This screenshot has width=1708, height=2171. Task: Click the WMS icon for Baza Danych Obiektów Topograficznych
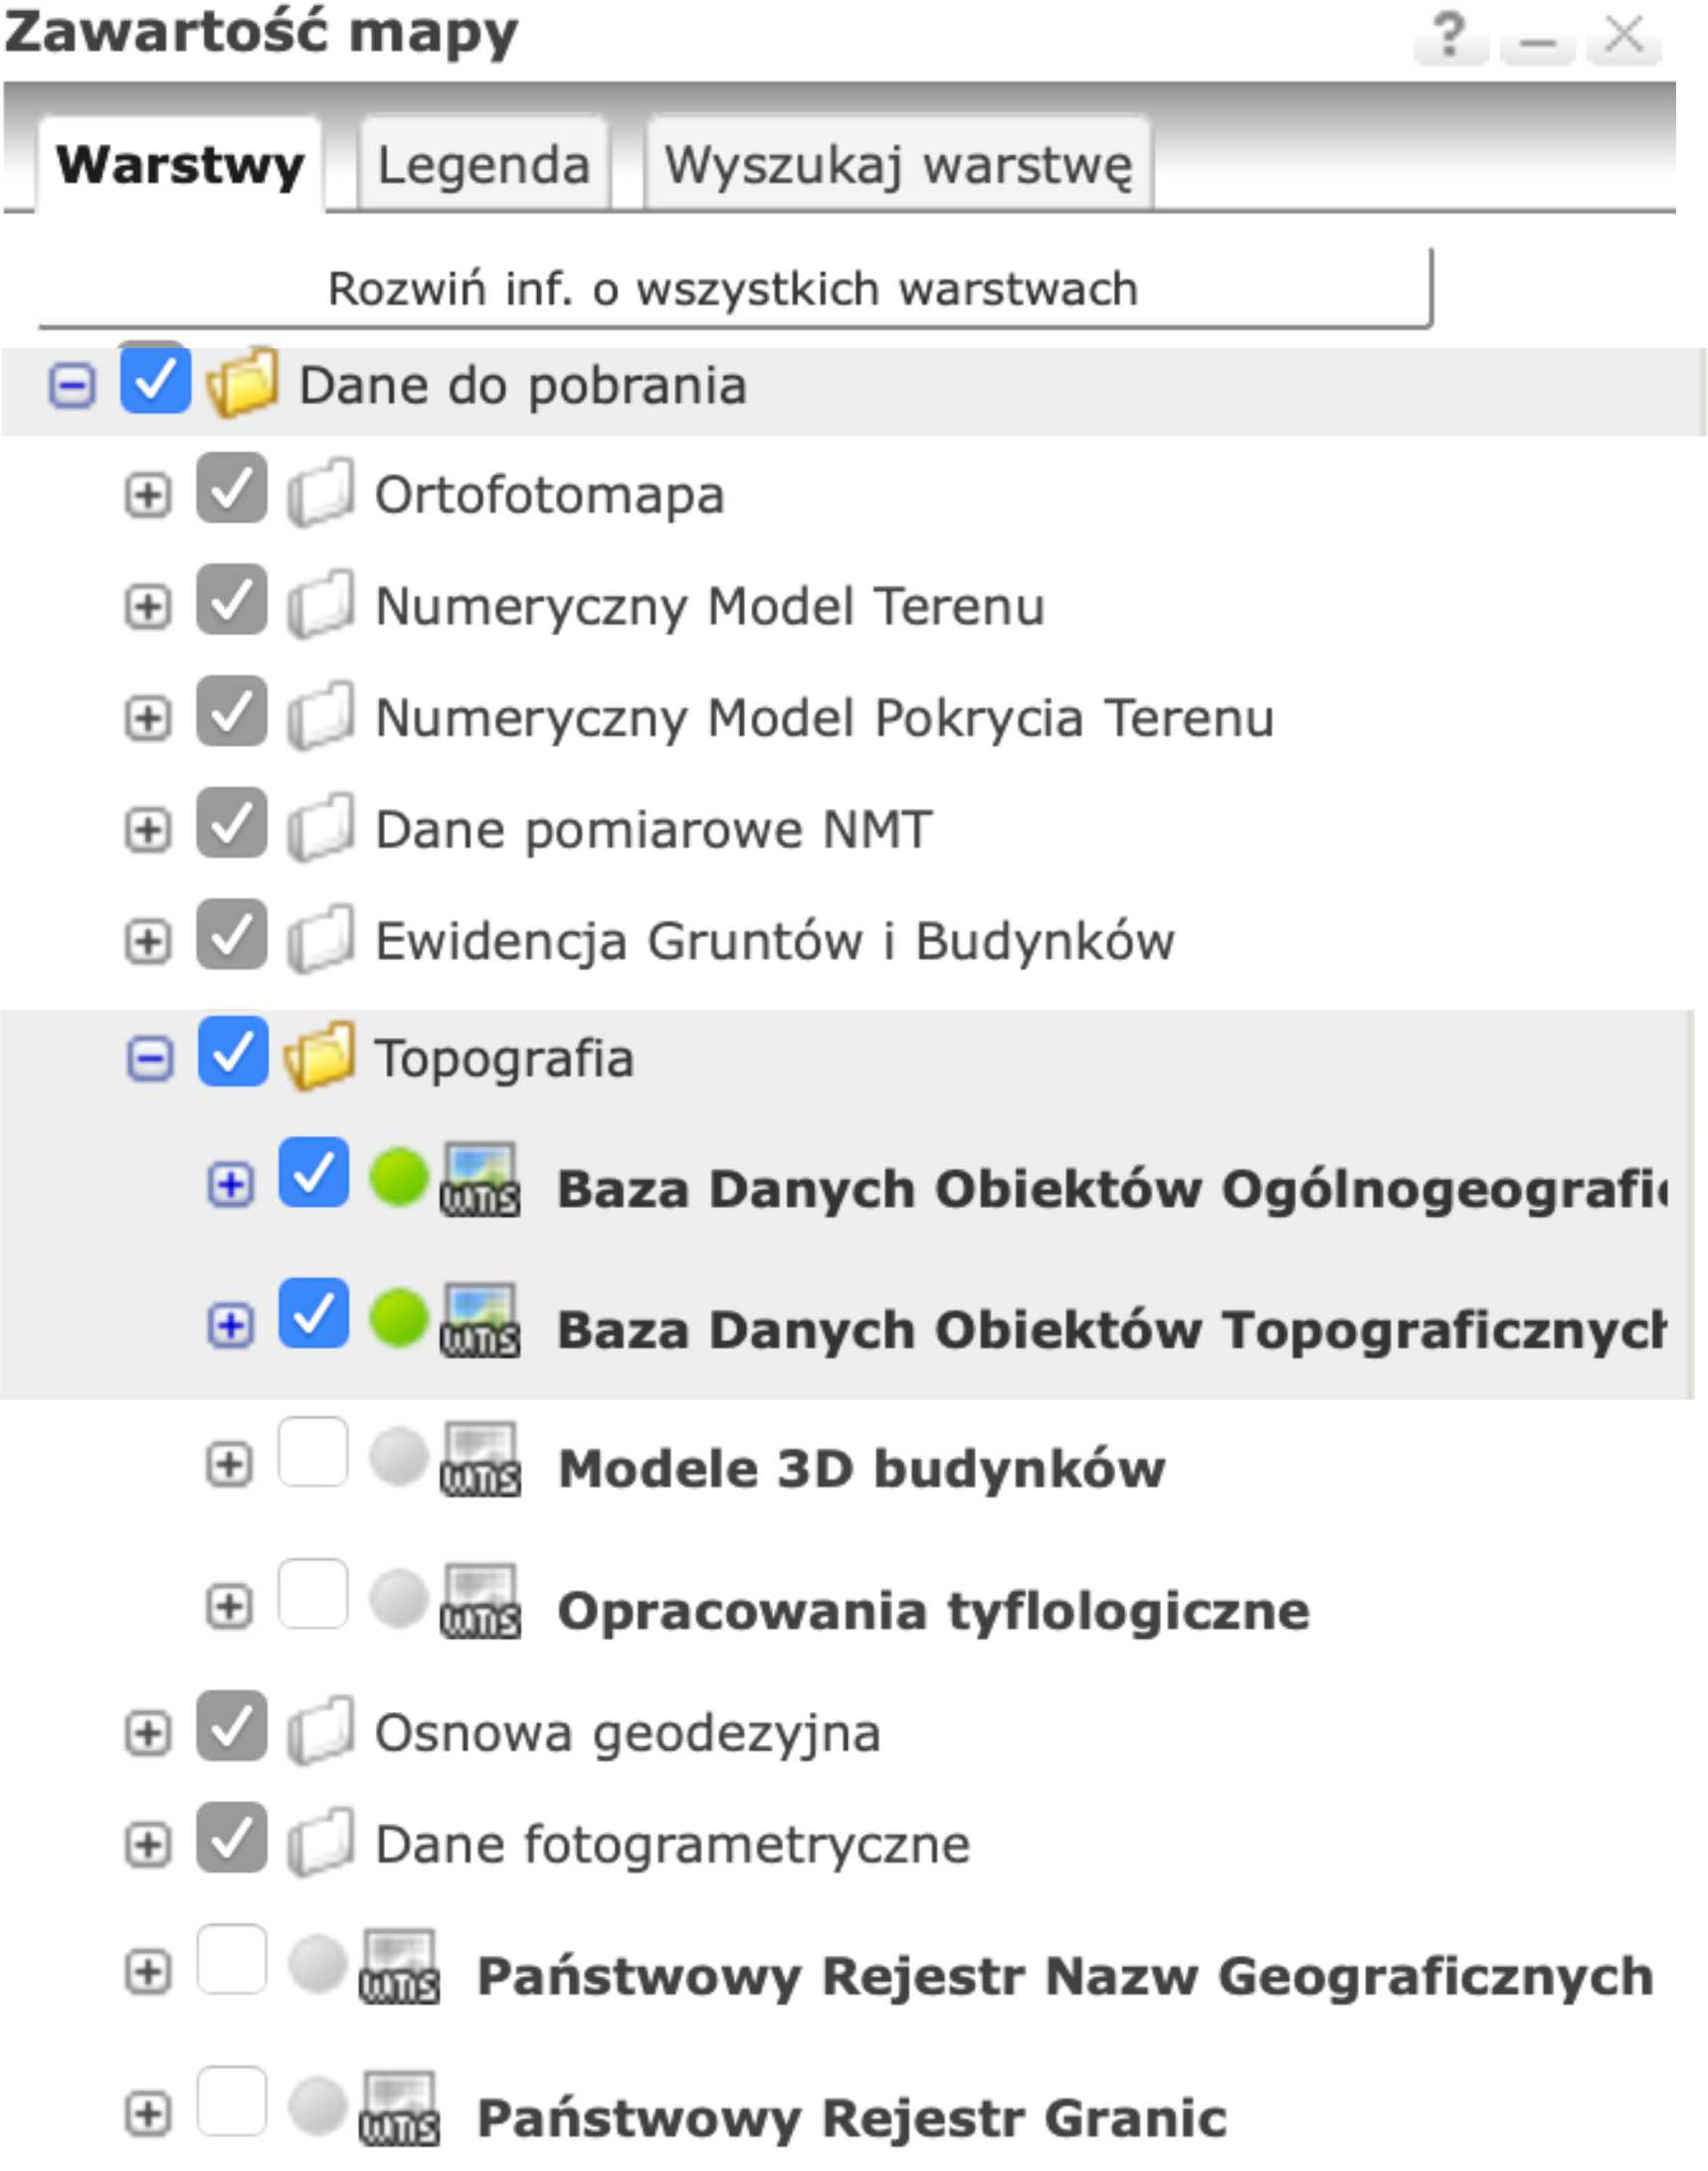pos(480,1322)
